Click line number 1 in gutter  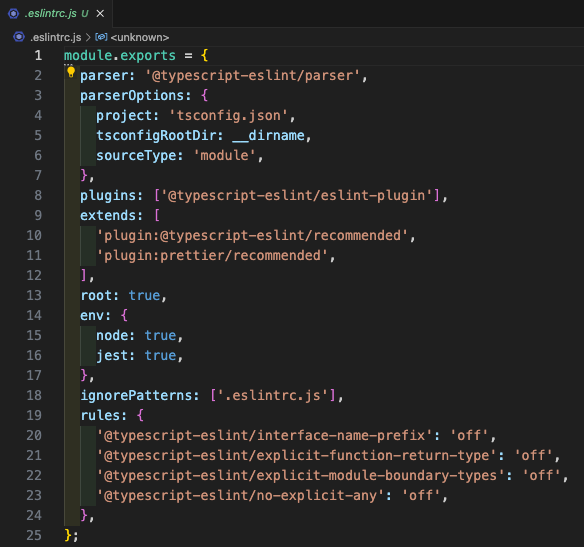pyautogui.click(x=38, y=55)
